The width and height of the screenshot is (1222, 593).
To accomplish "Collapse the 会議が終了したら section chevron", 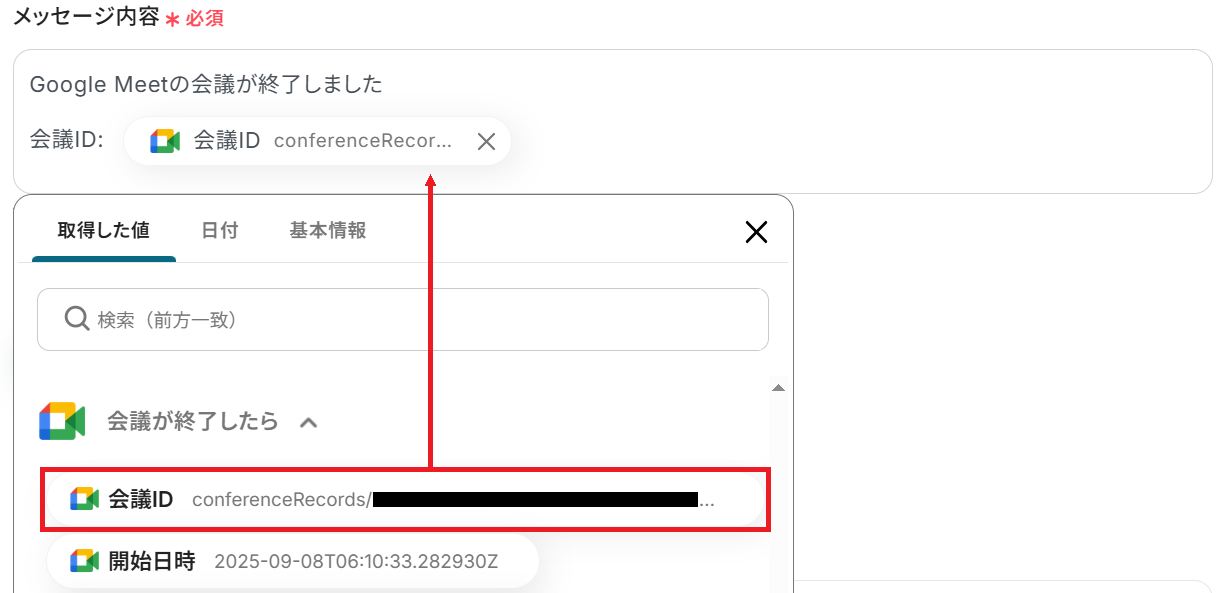I will click(x=309, y=422).
